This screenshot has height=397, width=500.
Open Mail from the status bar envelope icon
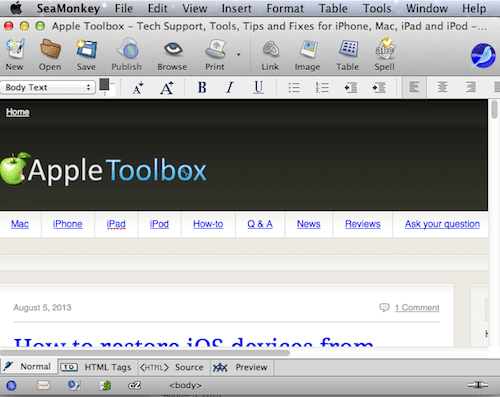(43, 386)
